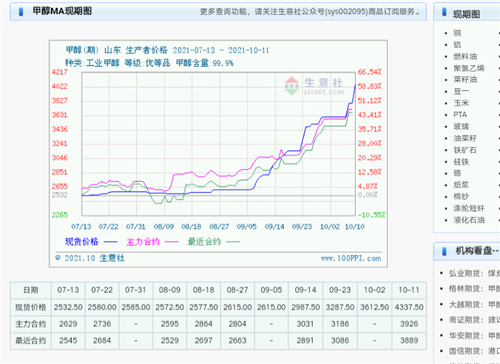Click the 现货价格 legend entry
Viewport: 500px width, 364px height.
[91, 242]
